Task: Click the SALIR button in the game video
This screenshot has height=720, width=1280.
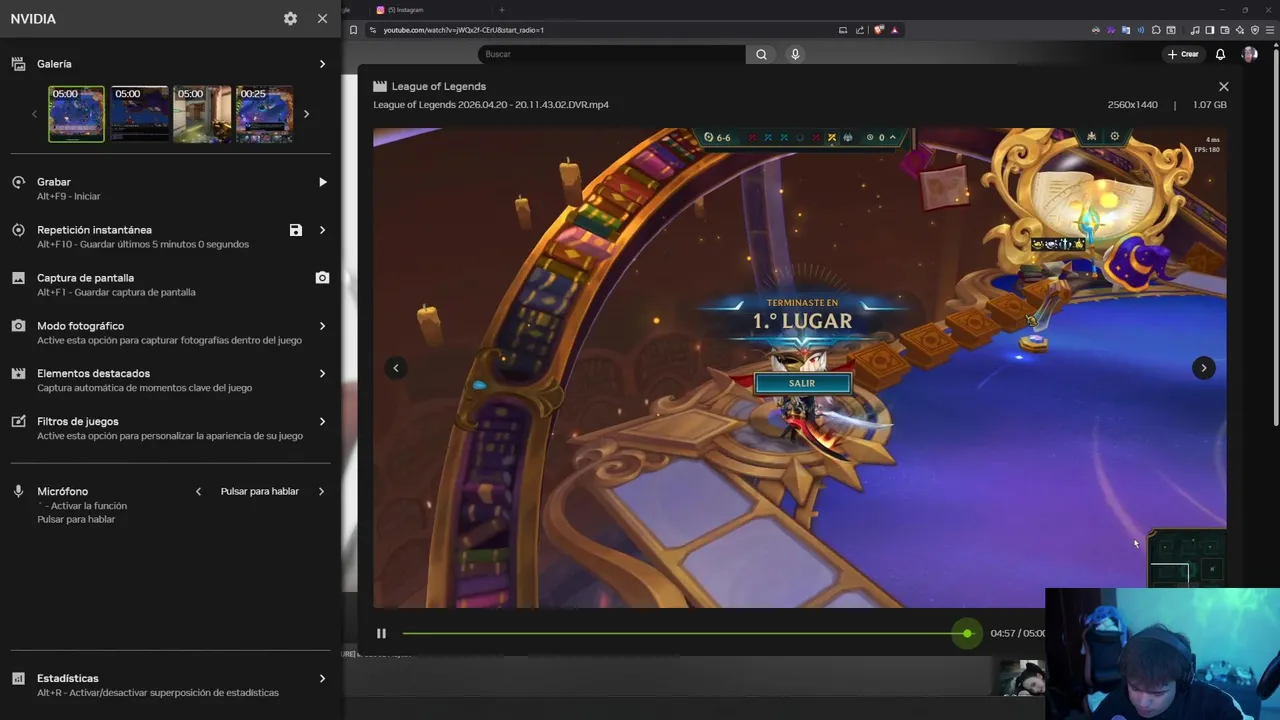Action: click(802, 383)
